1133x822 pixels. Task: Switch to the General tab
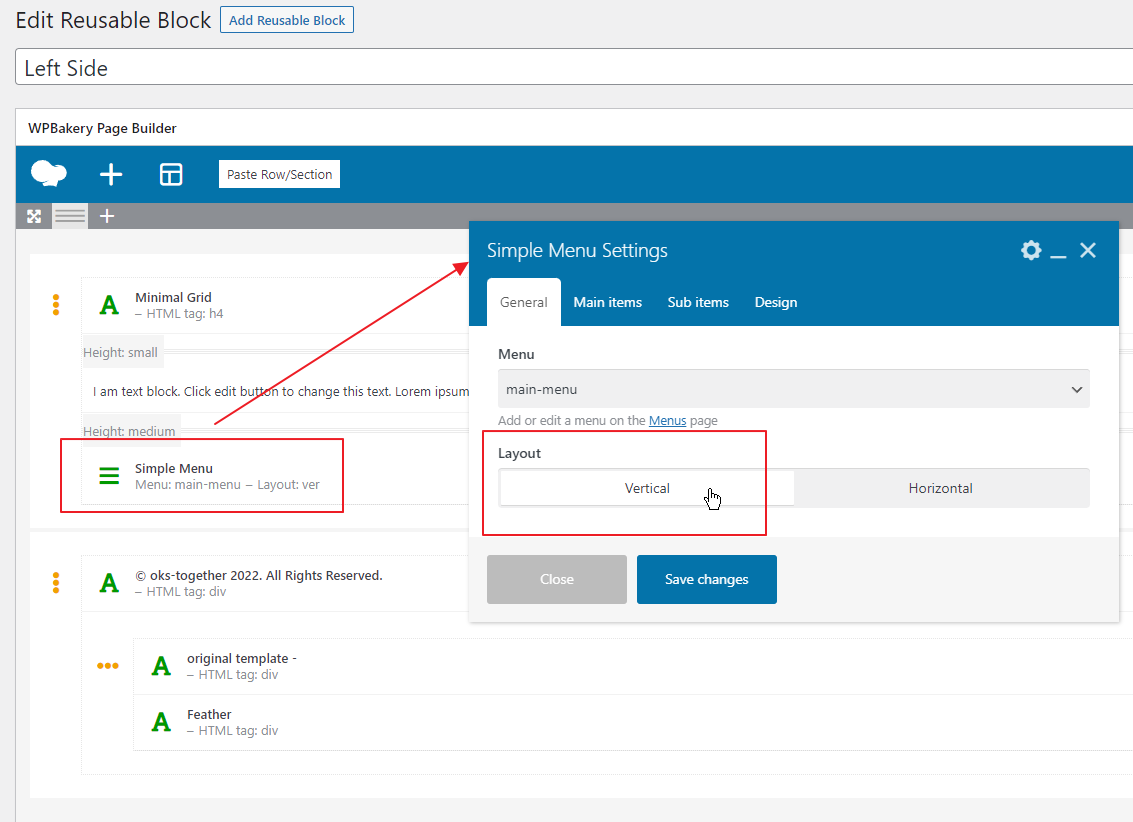click(x=524, y=302)
